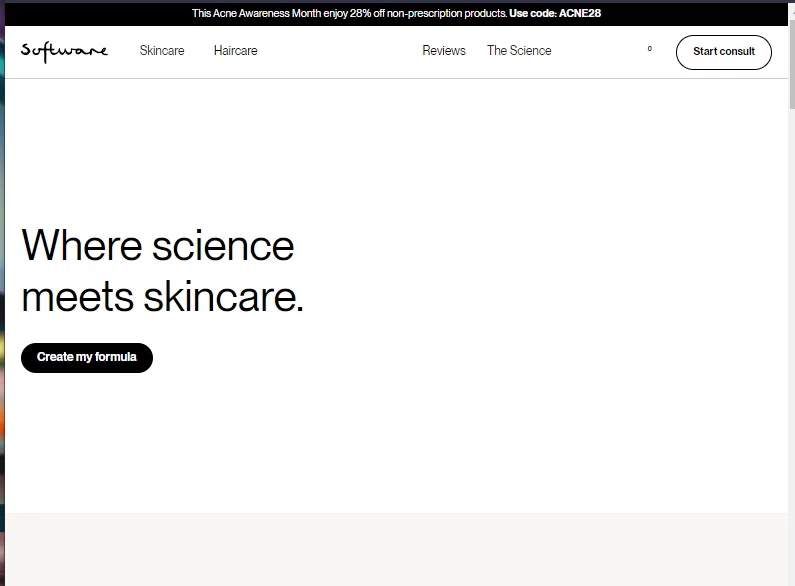
Task: Go to the Reviews page
Action: point(444,51)
